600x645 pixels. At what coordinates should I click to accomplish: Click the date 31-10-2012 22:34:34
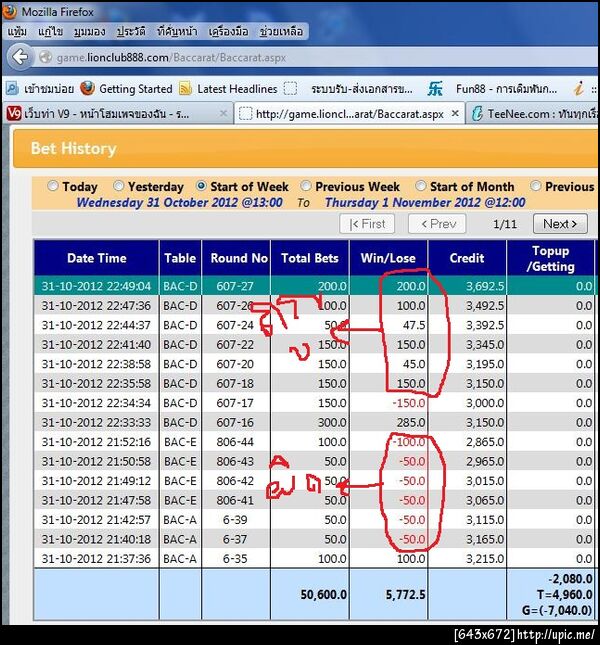[x=96, y=403]
